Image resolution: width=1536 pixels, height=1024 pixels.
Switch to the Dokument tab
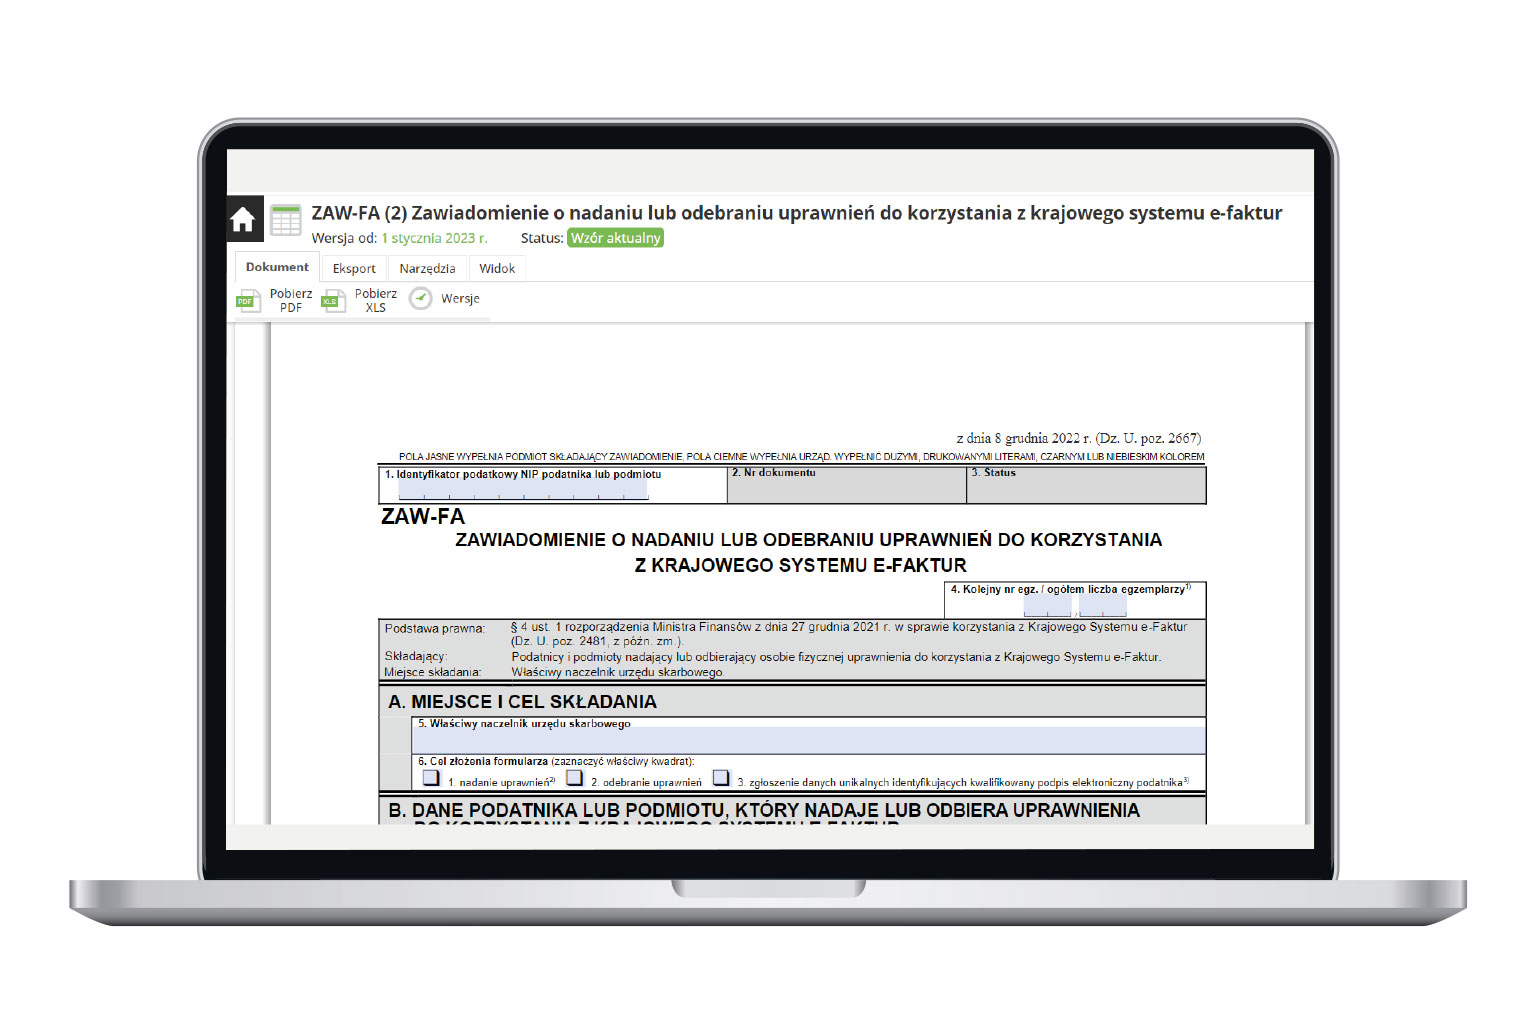point(277,268)
